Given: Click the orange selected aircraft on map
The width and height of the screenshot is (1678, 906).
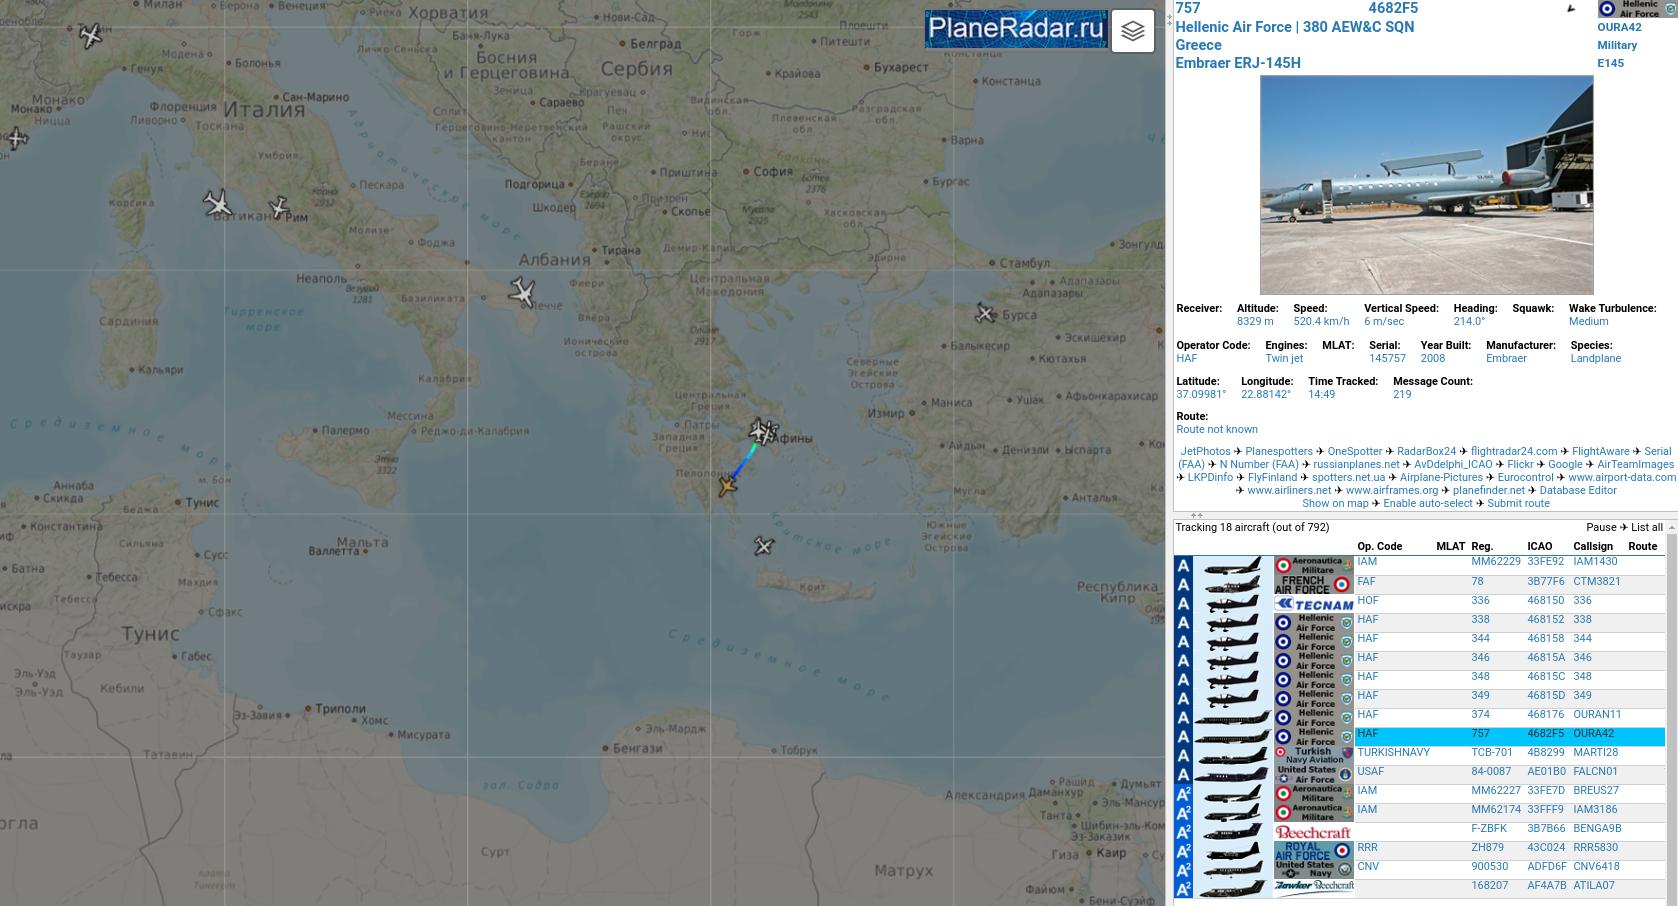Looking at the screenshot, I should (x=727, y=486).
